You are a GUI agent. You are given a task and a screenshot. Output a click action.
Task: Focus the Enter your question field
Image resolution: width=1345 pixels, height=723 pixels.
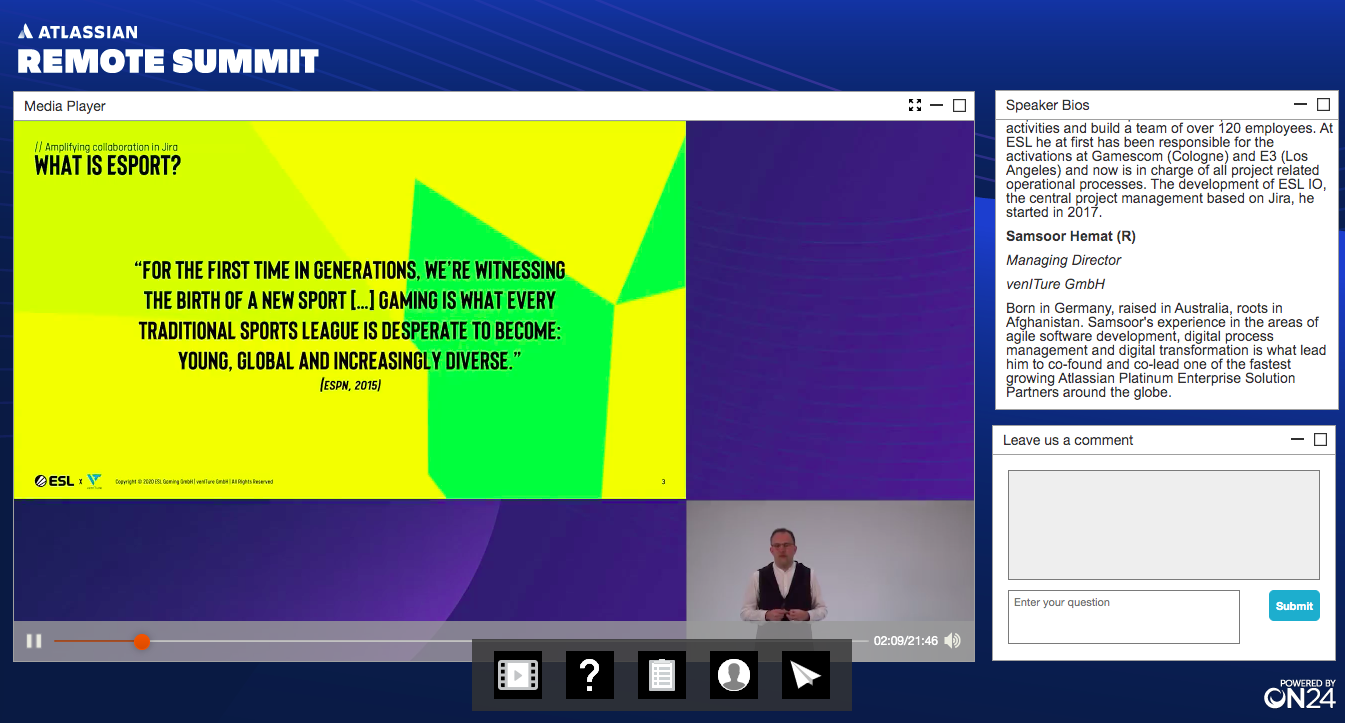pyautogui.click(x=1124, y=617)
